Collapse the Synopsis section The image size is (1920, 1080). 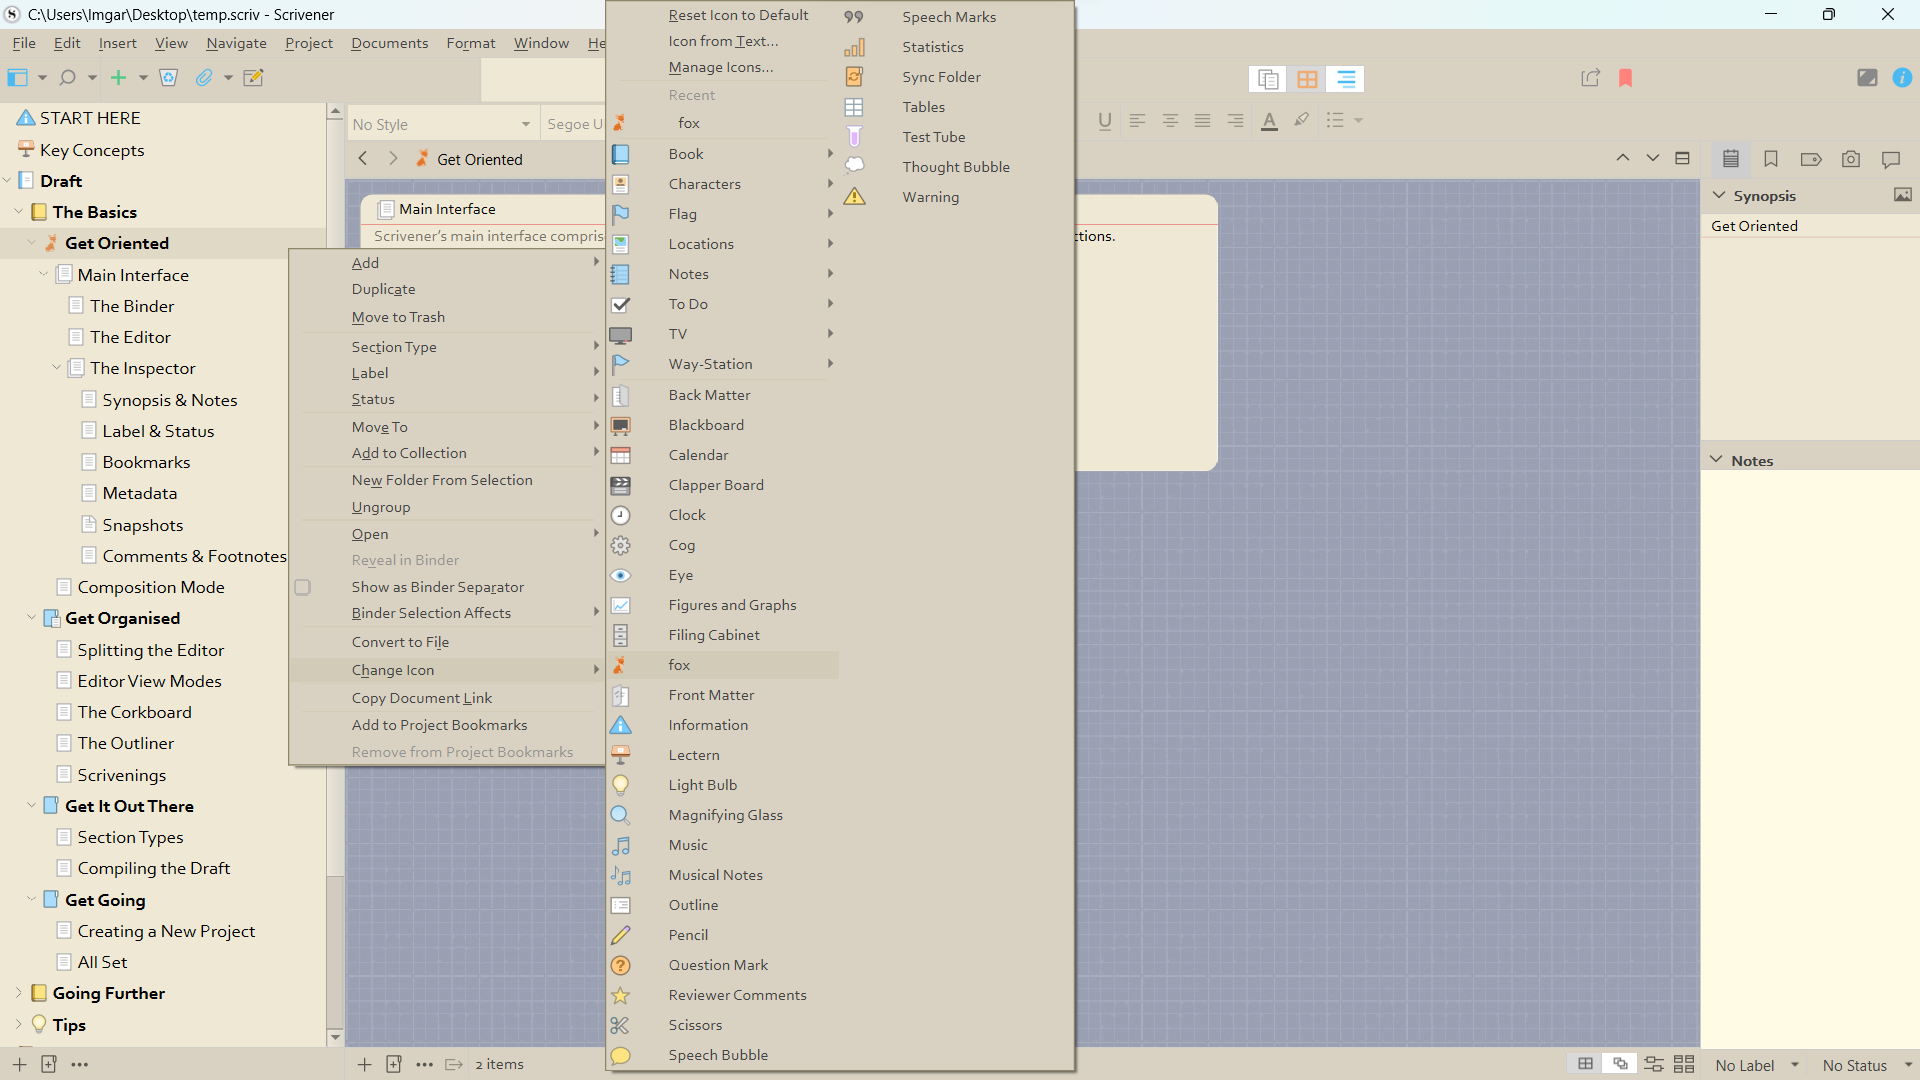1717,195
